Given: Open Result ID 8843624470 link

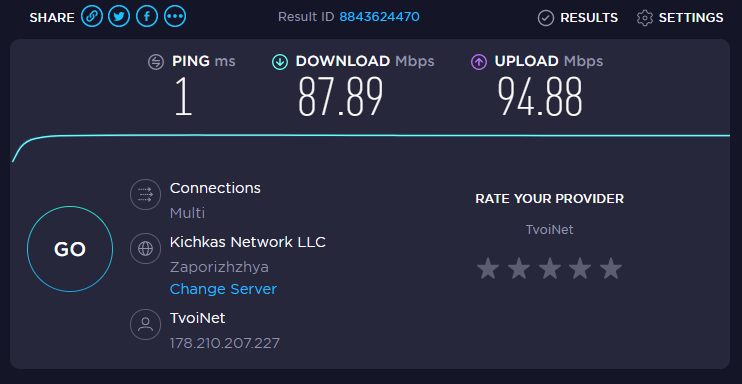Looking at the screenshot, I should (380, 17).
